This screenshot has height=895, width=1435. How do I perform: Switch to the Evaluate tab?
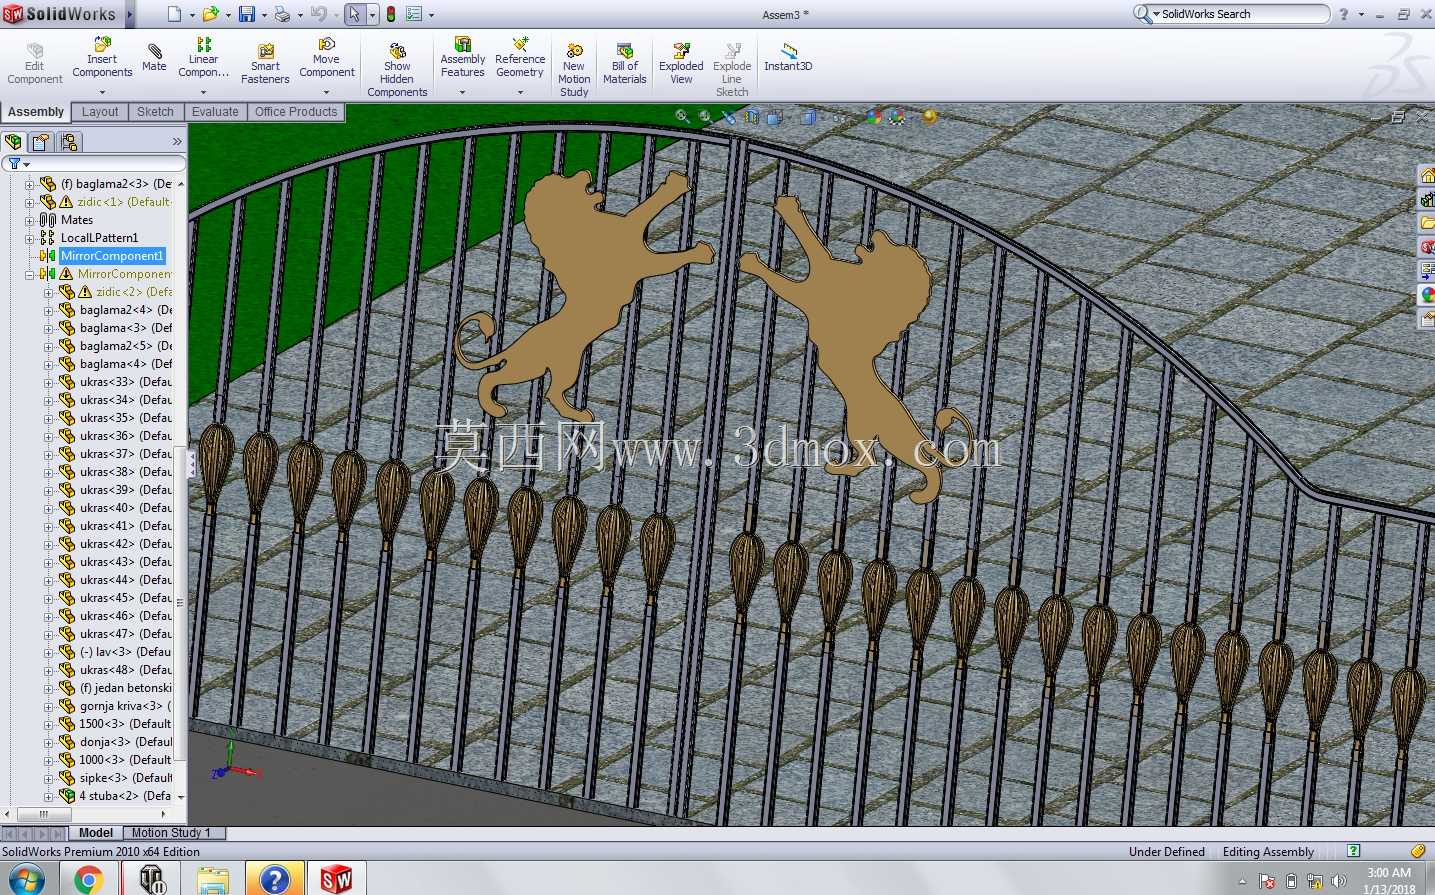point(216,112)
